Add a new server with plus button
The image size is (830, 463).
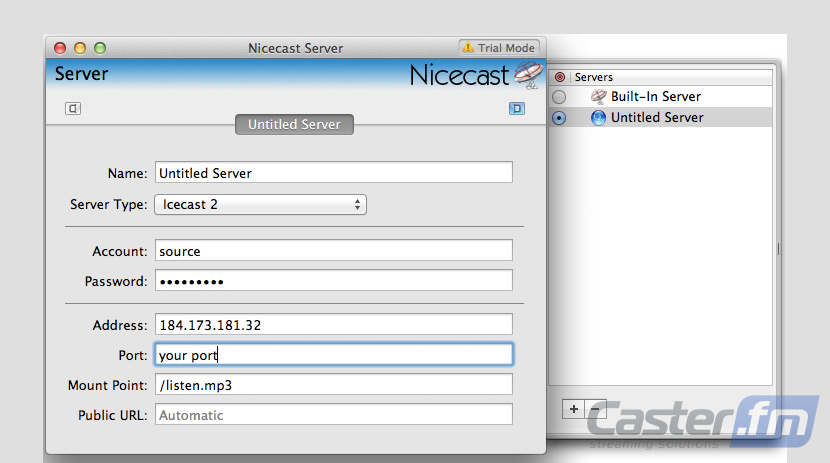pos(573,408)
